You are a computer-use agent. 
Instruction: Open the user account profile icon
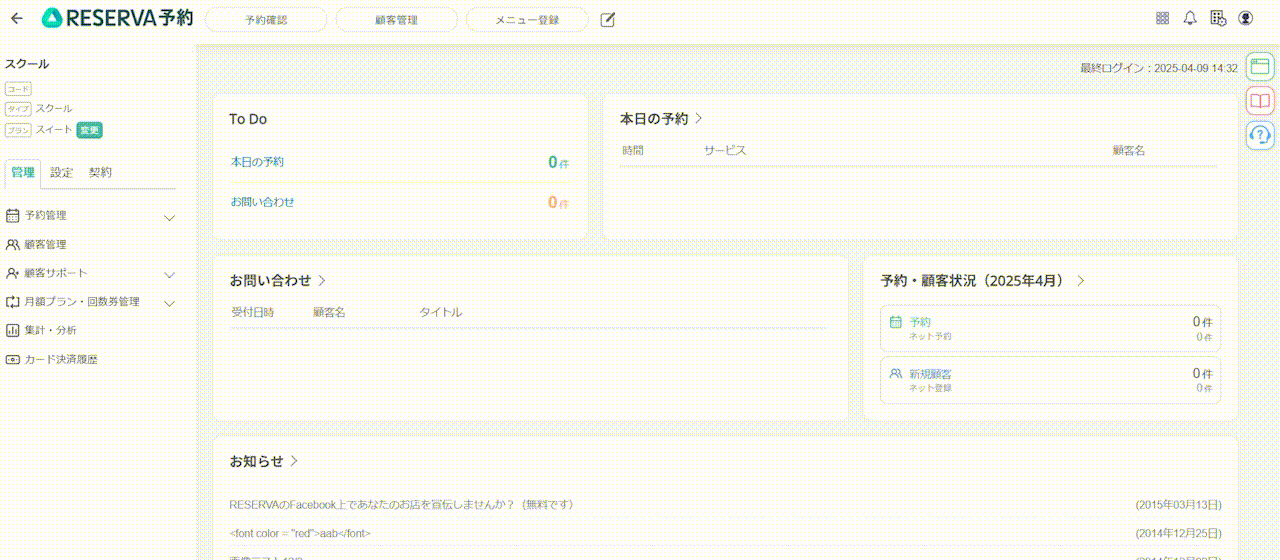[1245, 18]
